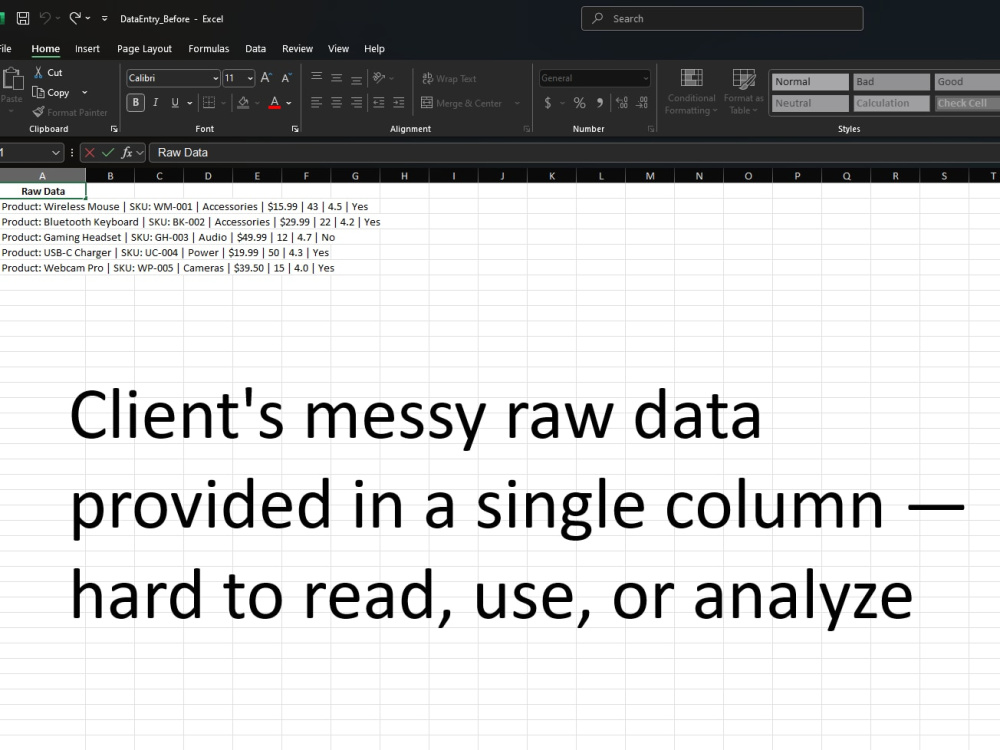Toggle Italic formatting
Image resolution: width=1000 pixels, height=750 pixels.
pos(156,103)
